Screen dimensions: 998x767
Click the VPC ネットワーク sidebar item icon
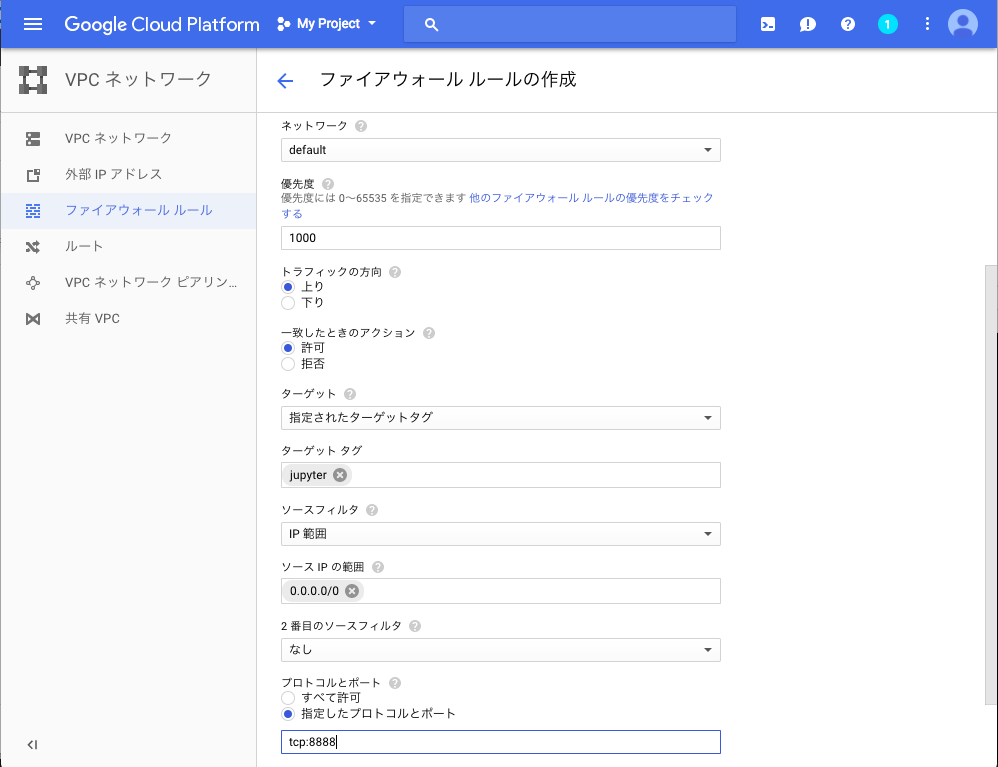pyautogui.click(x=33, y=139)
